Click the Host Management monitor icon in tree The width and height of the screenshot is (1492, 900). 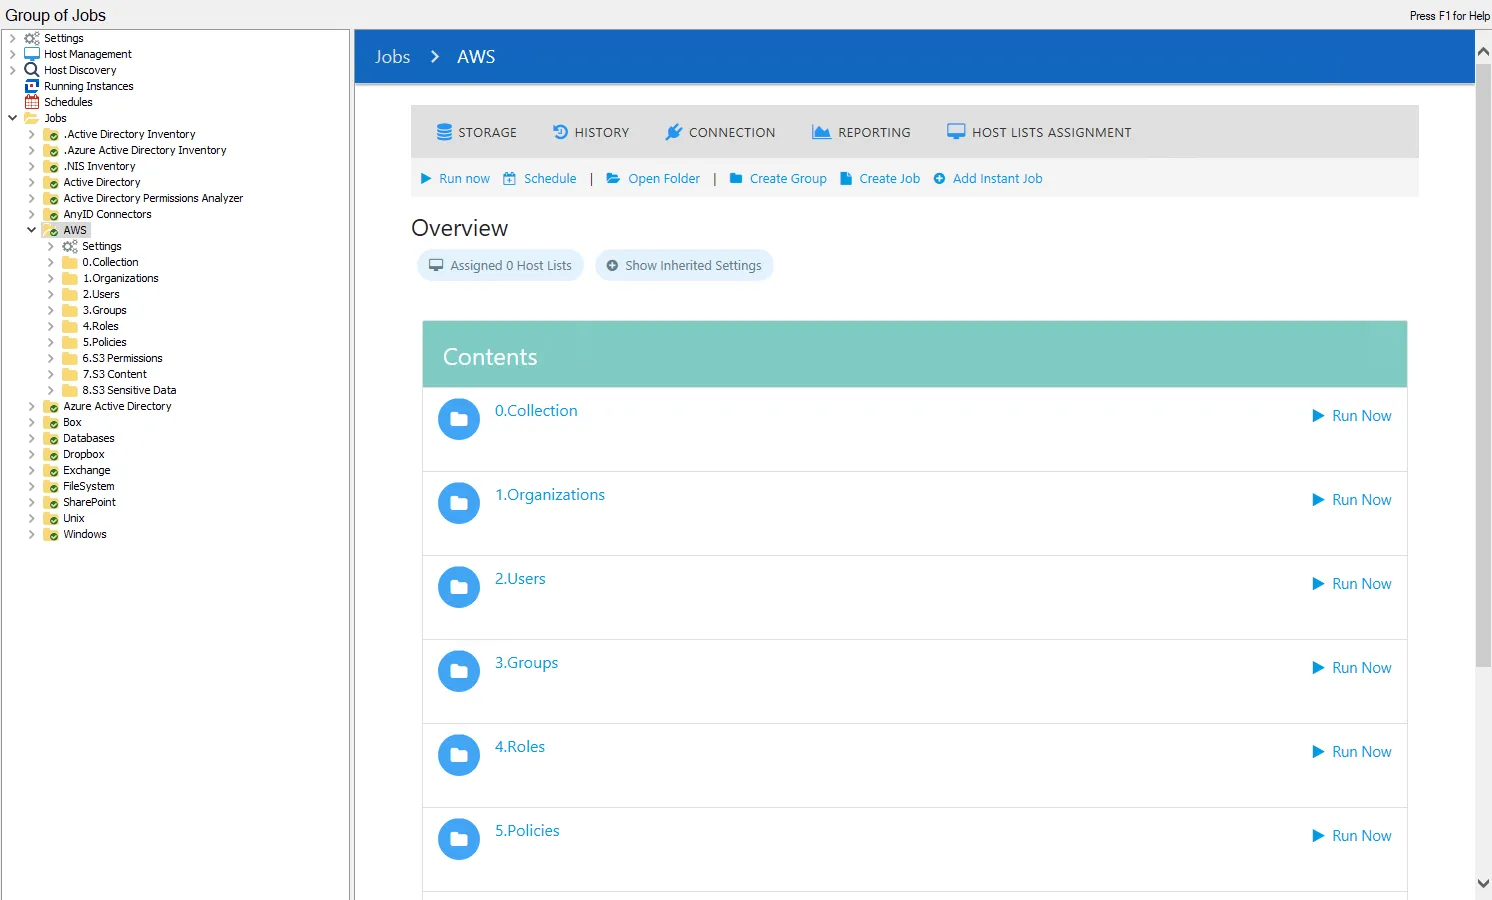click(32, 54)
